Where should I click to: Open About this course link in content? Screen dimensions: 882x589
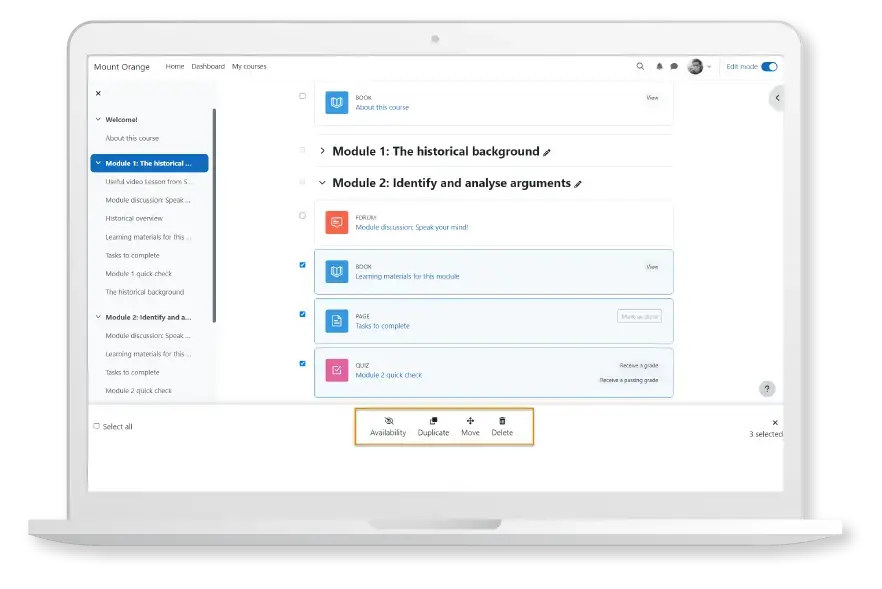(382, 107)
